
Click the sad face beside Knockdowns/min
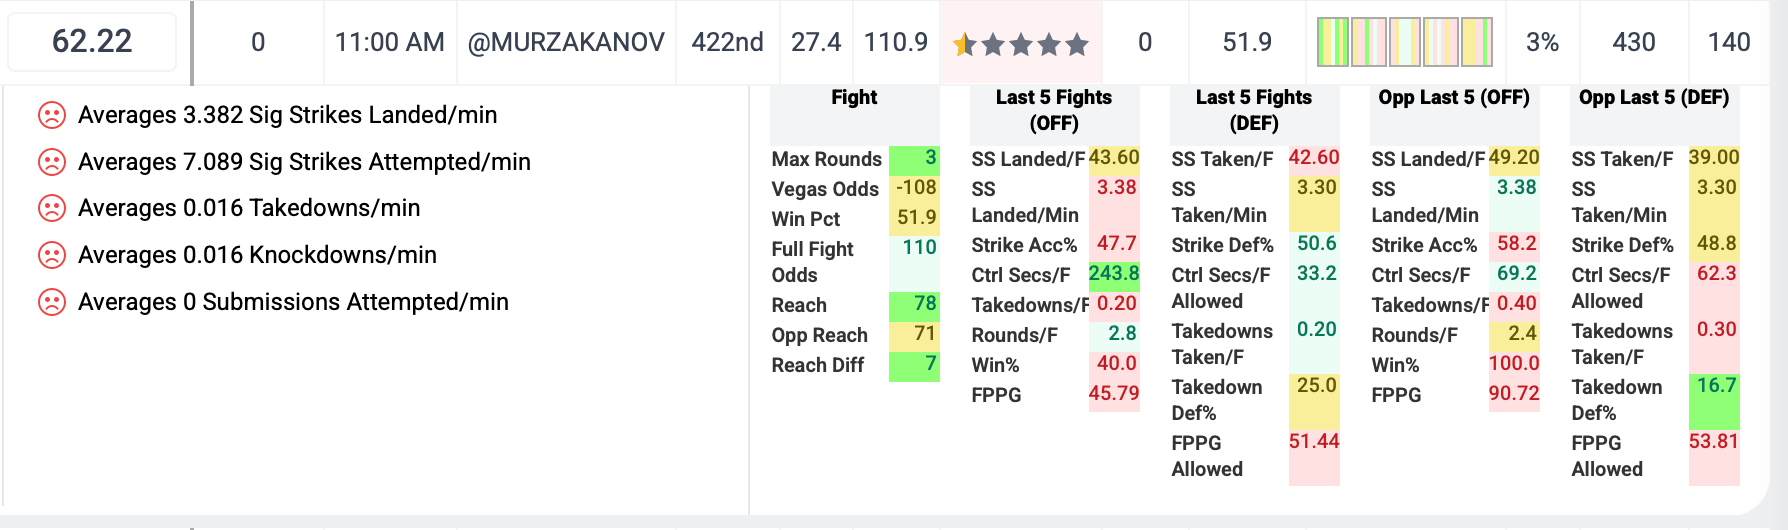pos(52,255)
